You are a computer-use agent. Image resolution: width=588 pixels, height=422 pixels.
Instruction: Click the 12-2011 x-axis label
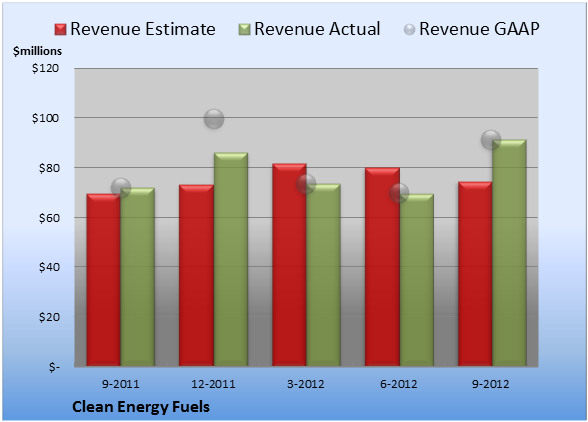pos(213,384)
